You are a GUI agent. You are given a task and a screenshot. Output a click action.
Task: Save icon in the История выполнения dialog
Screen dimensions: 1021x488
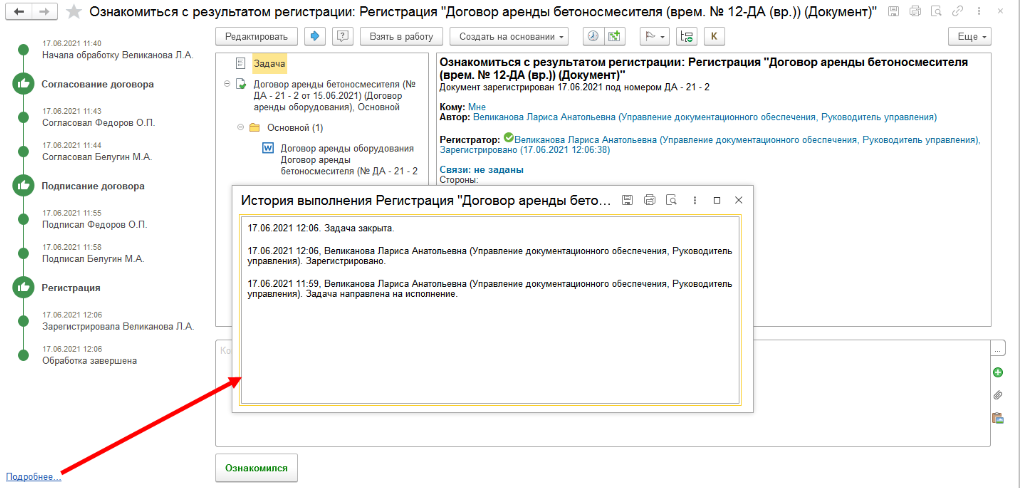pyautogui.click(x=627, y=200)
